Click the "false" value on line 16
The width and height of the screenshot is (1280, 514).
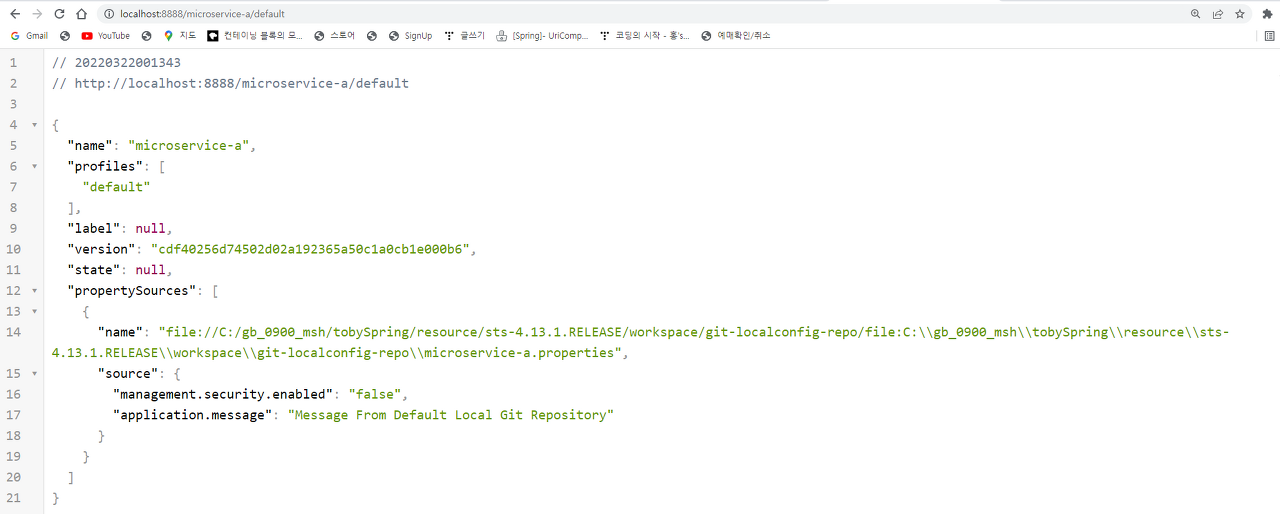click(375, 394)
